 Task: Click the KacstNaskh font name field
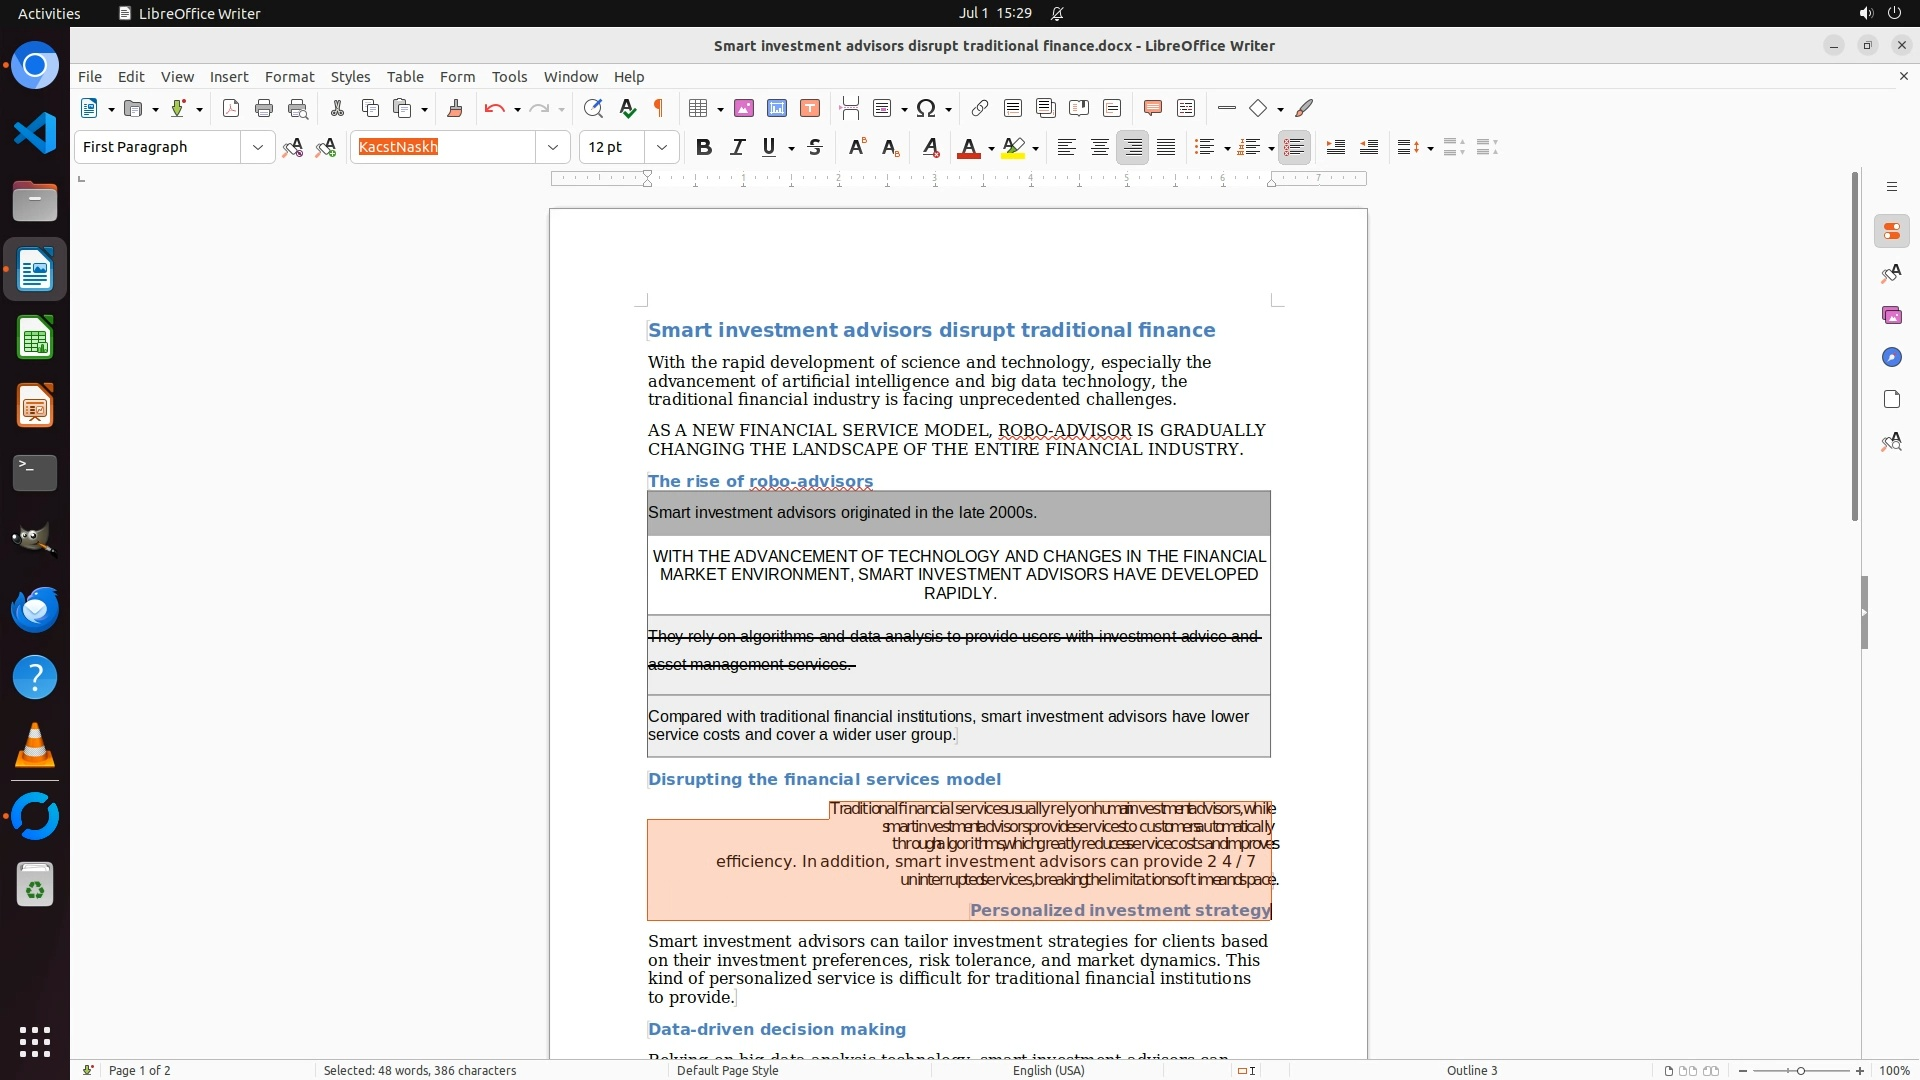click(x=445, y=148)
